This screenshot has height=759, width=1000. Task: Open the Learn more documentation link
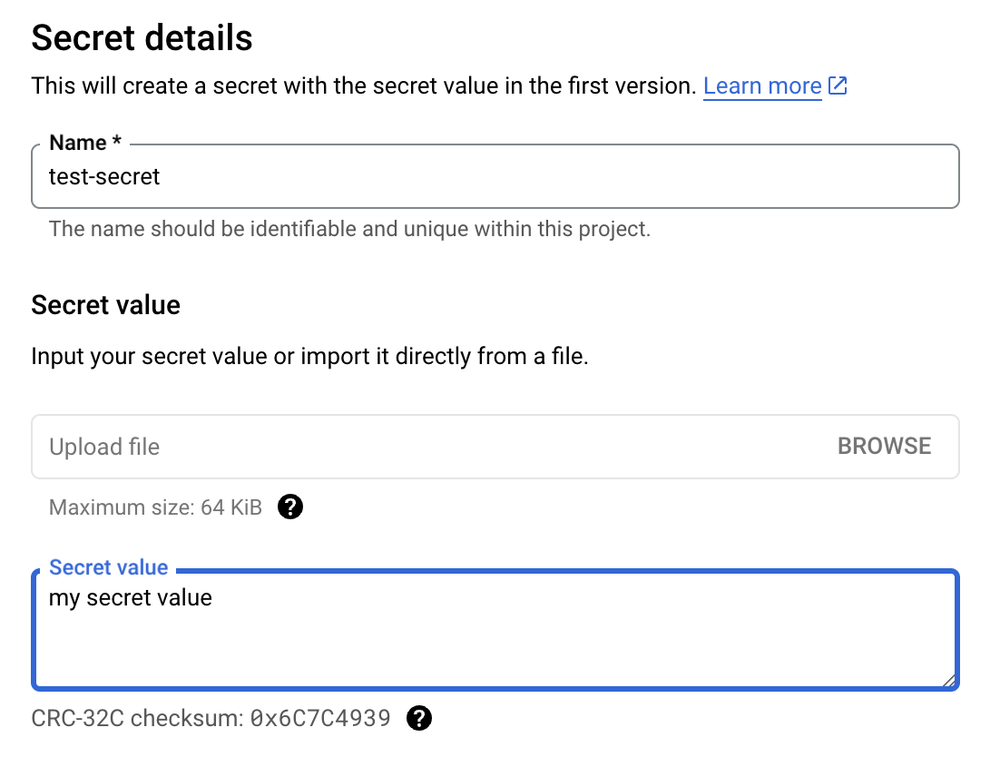click(762, 86)
